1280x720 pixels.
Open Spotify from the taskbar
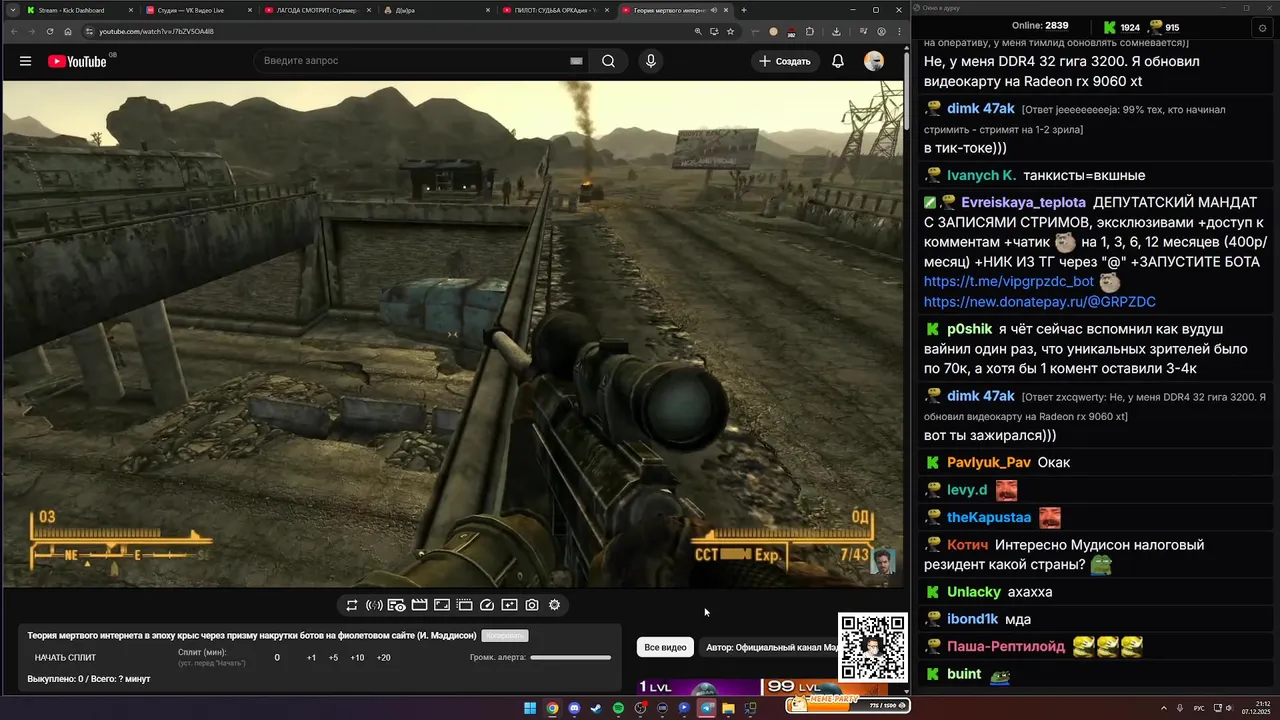coord(618,708)
